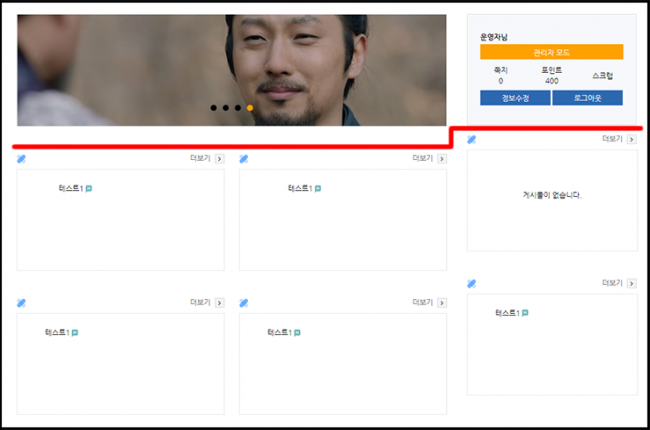Open 더보기 of second widget under the banner

click(x=422, y=158)
